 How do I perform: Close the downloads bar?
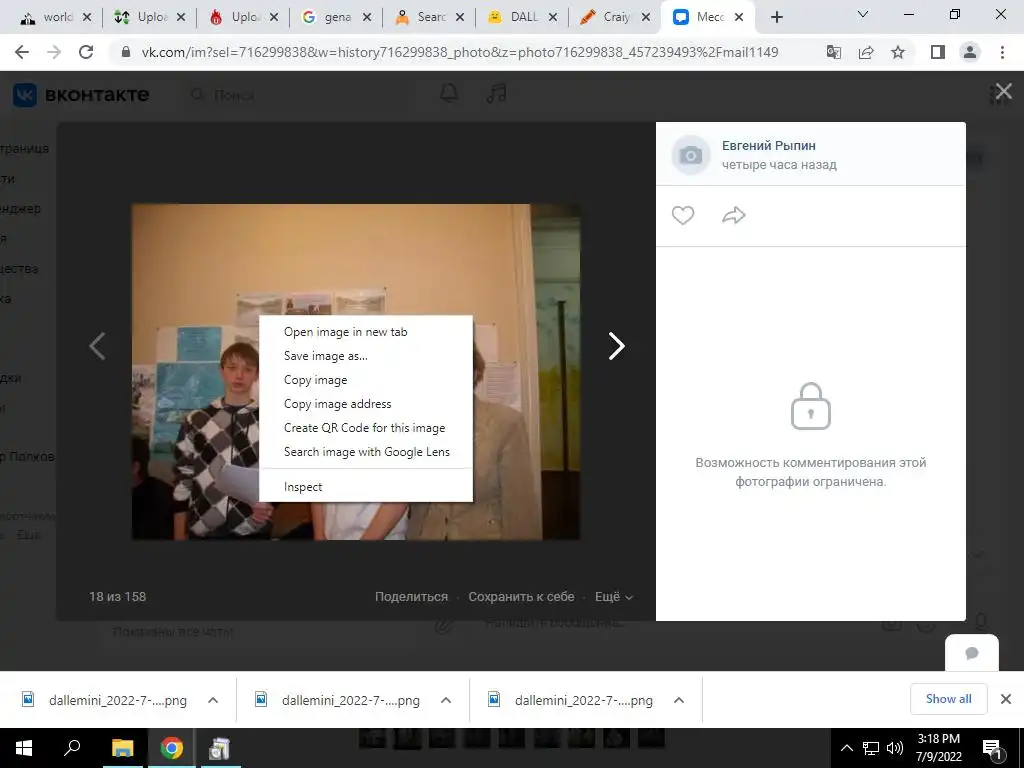pyautogui.click(x=1006, y=699)
